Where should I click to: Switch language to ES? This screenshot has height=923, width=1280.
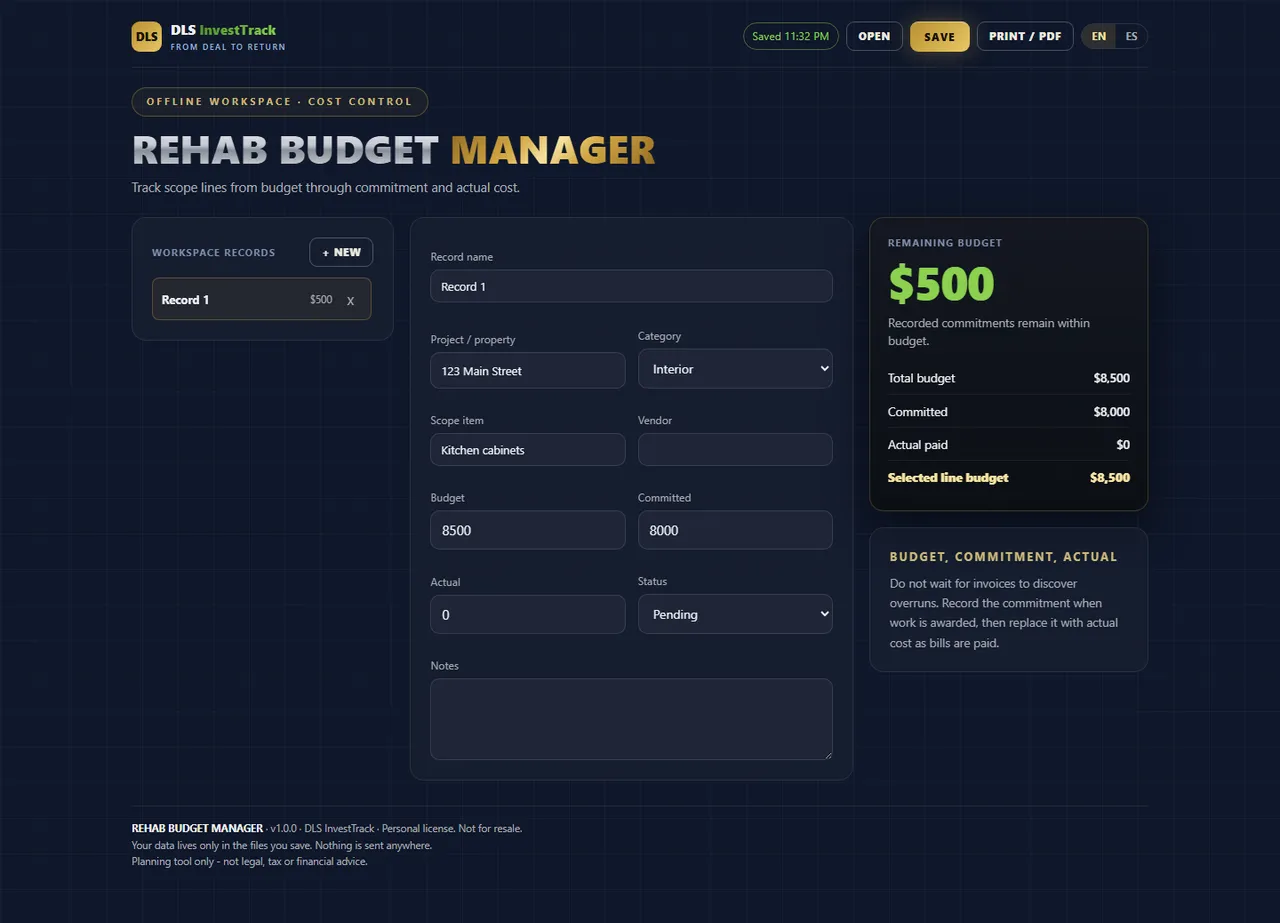point(1131,36)
